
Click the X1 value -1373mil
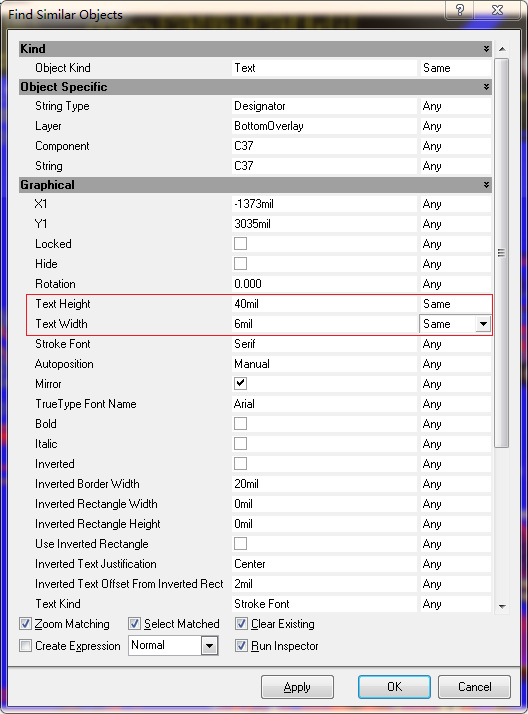[324, 204]
